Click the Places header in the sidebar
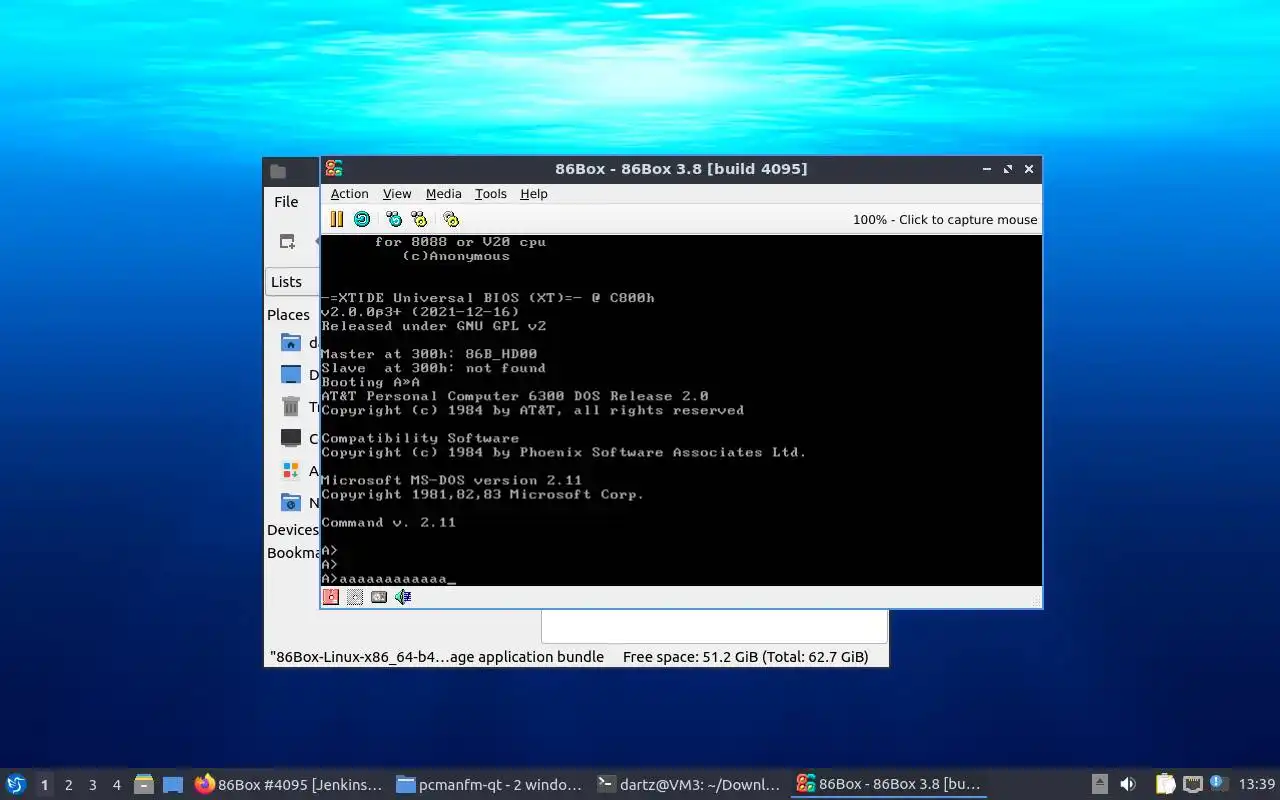Viewport: 1280px width, 800px height. tap(289, 315)
